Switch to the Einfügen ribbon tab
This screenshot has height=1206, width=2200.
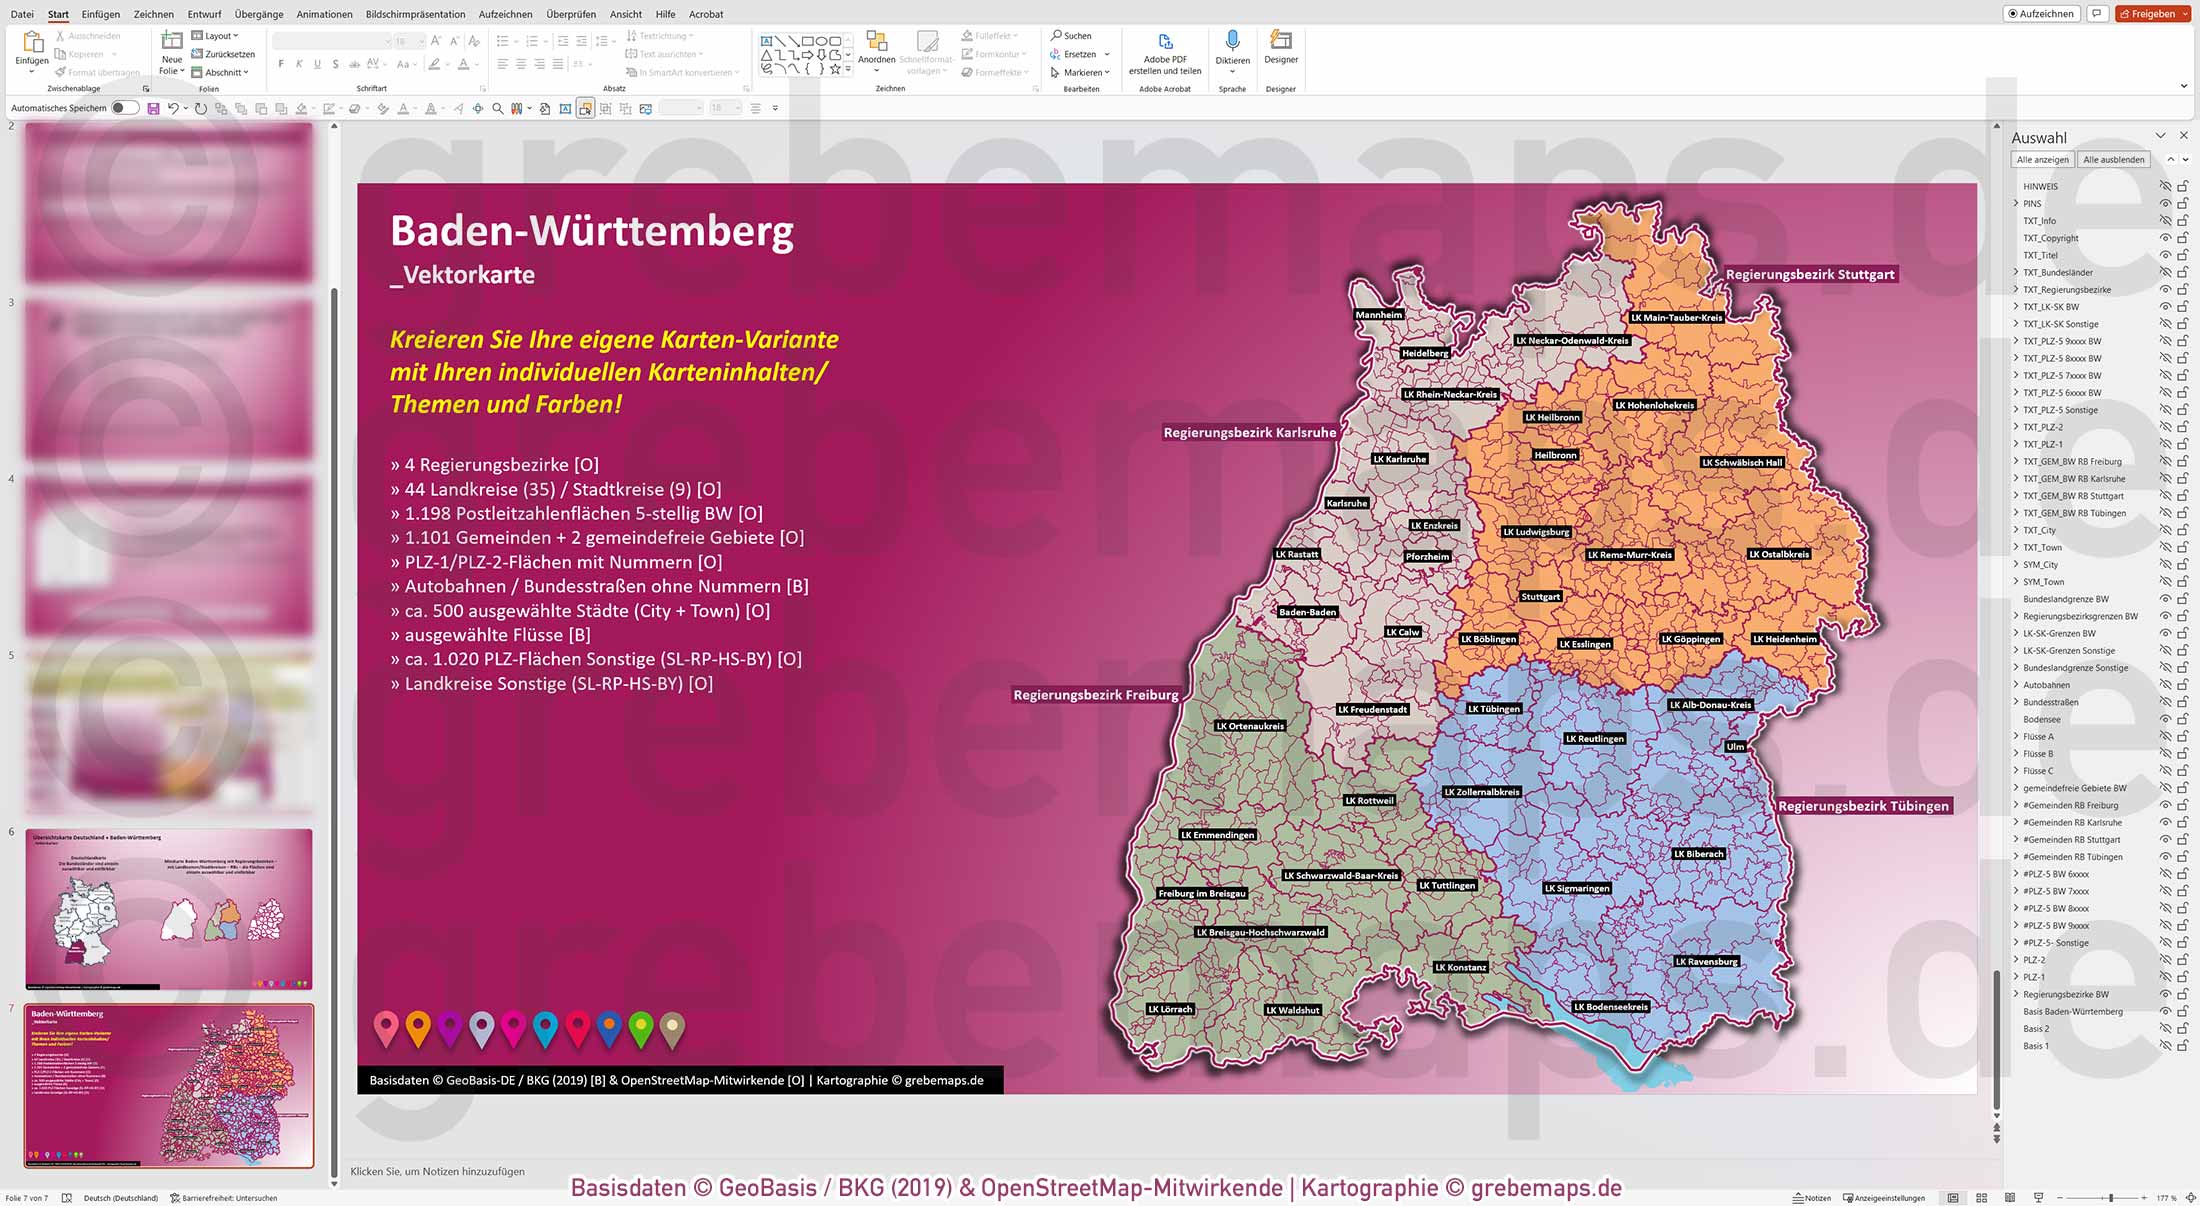(101, 14)
